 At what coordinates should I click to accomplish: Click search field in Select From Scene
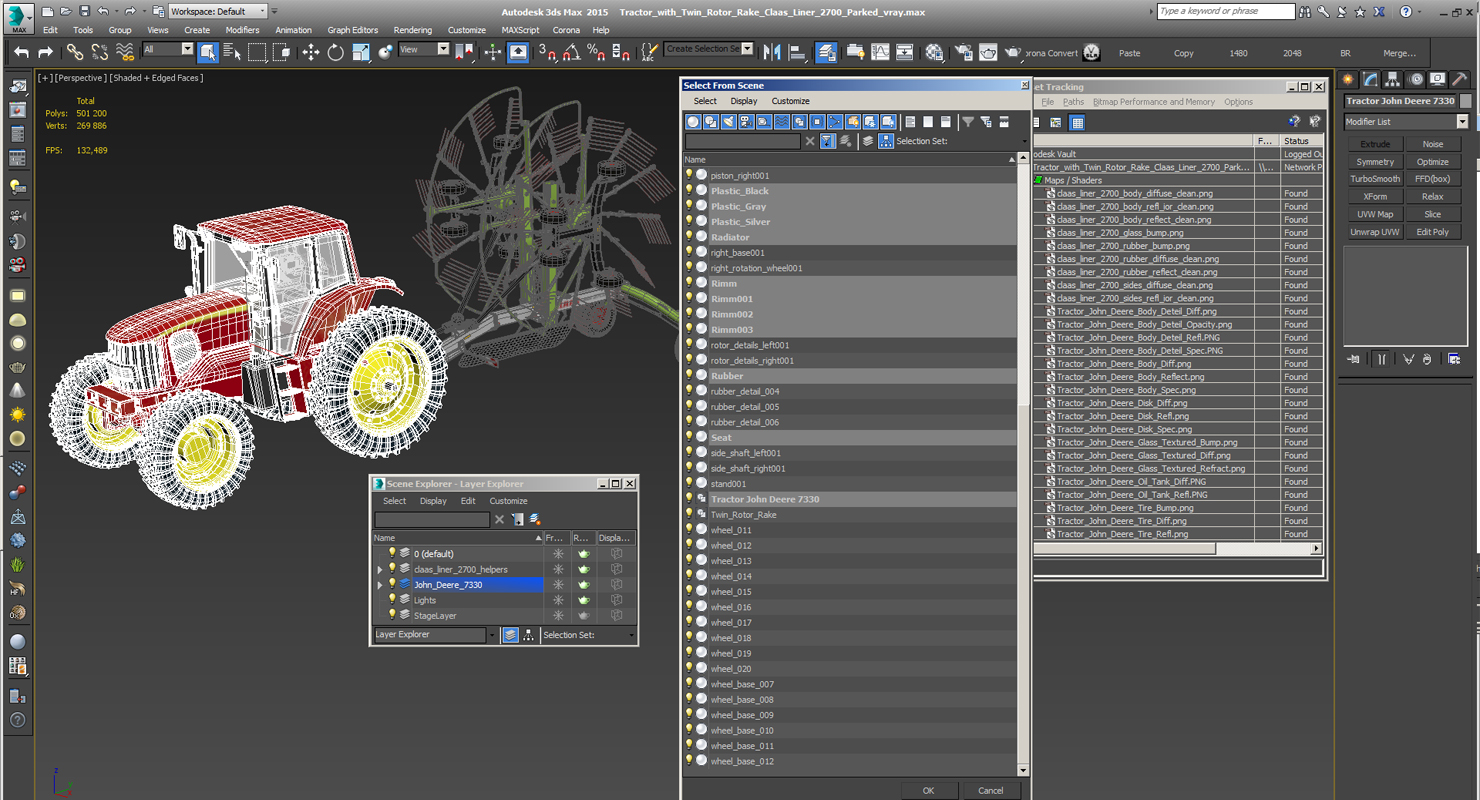[x=742, y=141]
